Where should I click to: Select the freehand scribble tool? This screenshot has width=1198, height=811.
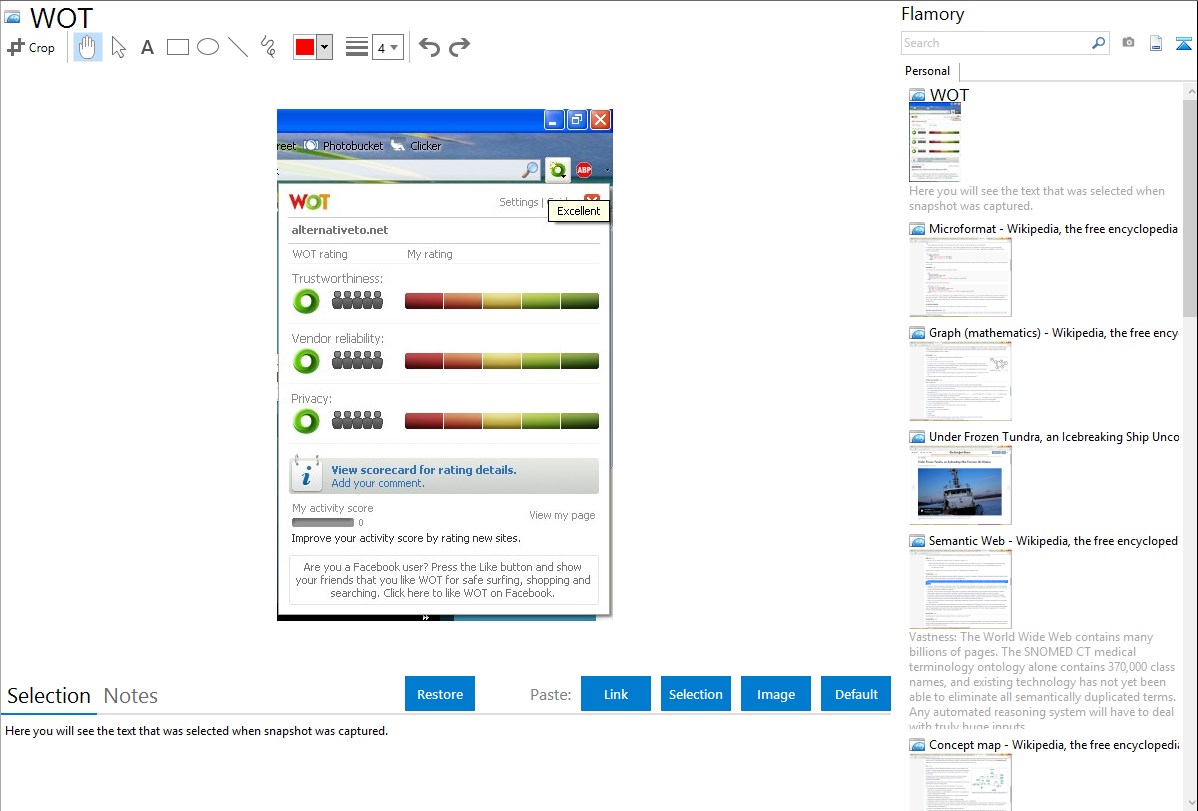coord(268,47)
